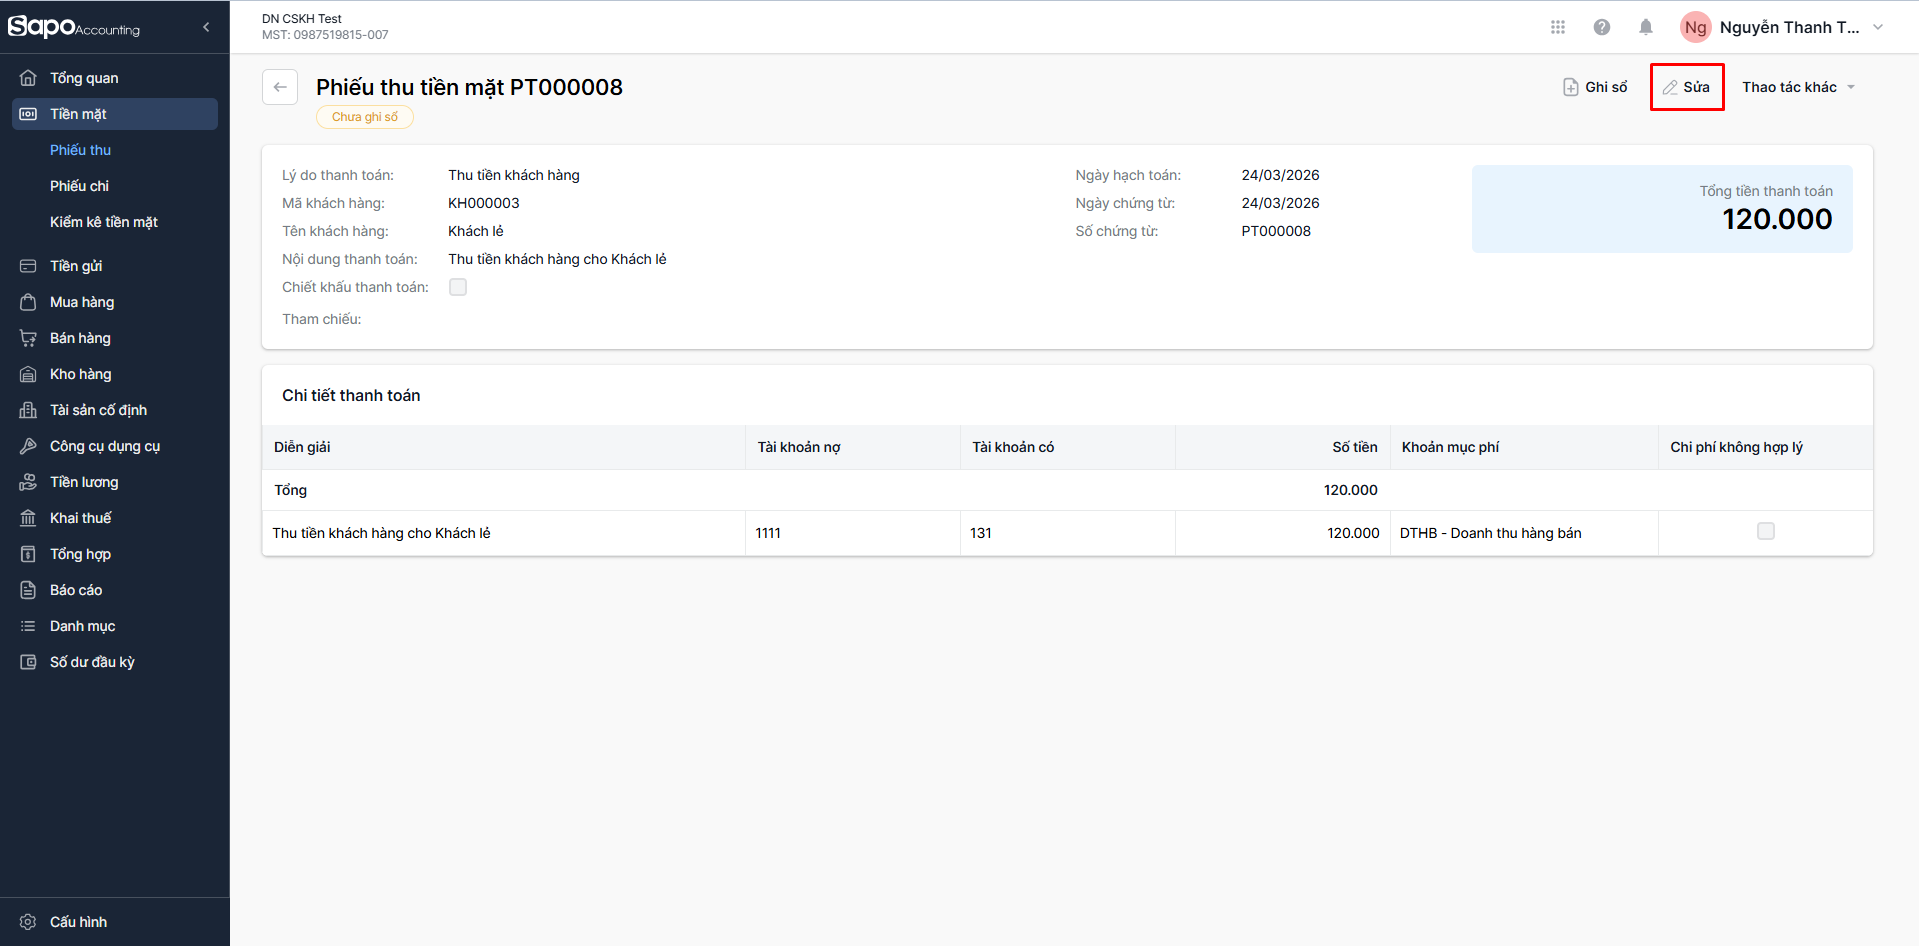The width and height of the screenshot is (1919, 946).
Task: Click the Tổng quan home icon
Action: pos(28,78)
